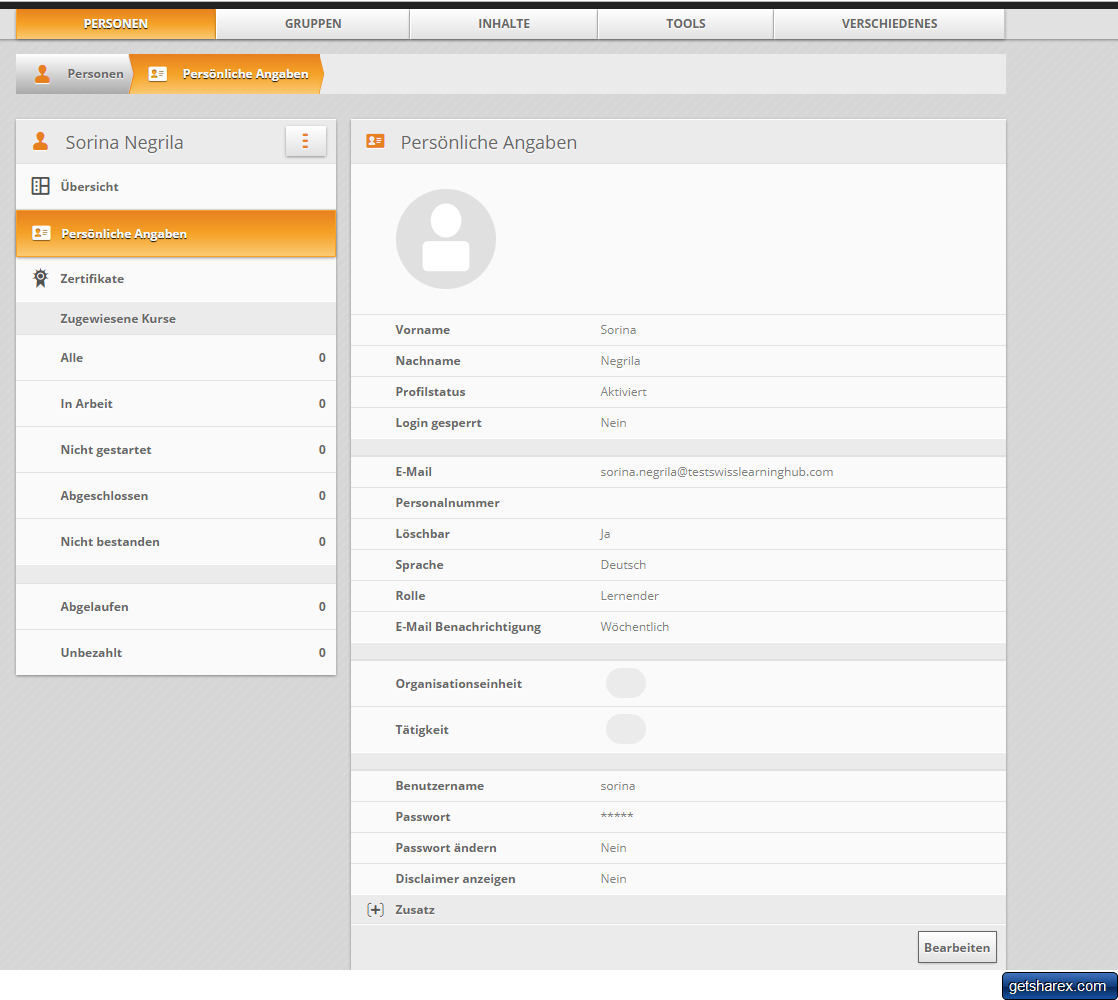The image size is (1118, 1000).
Task: Click the Übersicht grid icon
Action: point(41,186)
